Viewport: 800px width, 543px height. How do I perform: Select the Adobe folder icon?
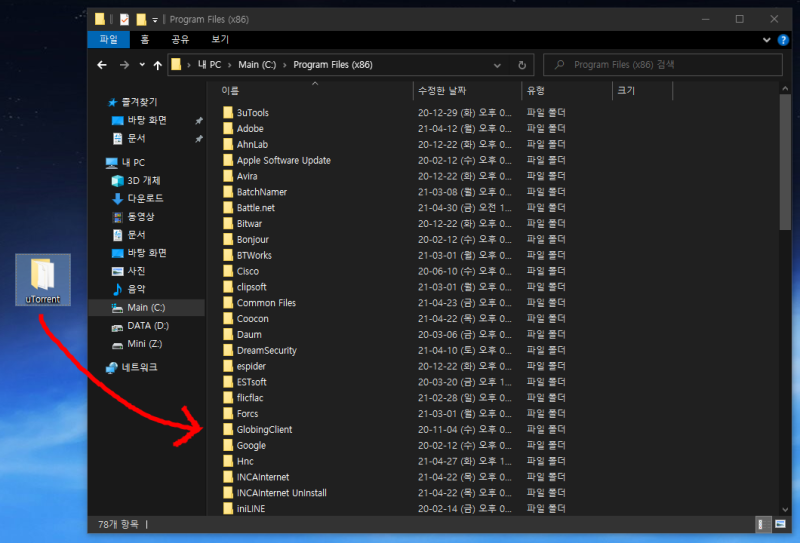click(228, 128)
